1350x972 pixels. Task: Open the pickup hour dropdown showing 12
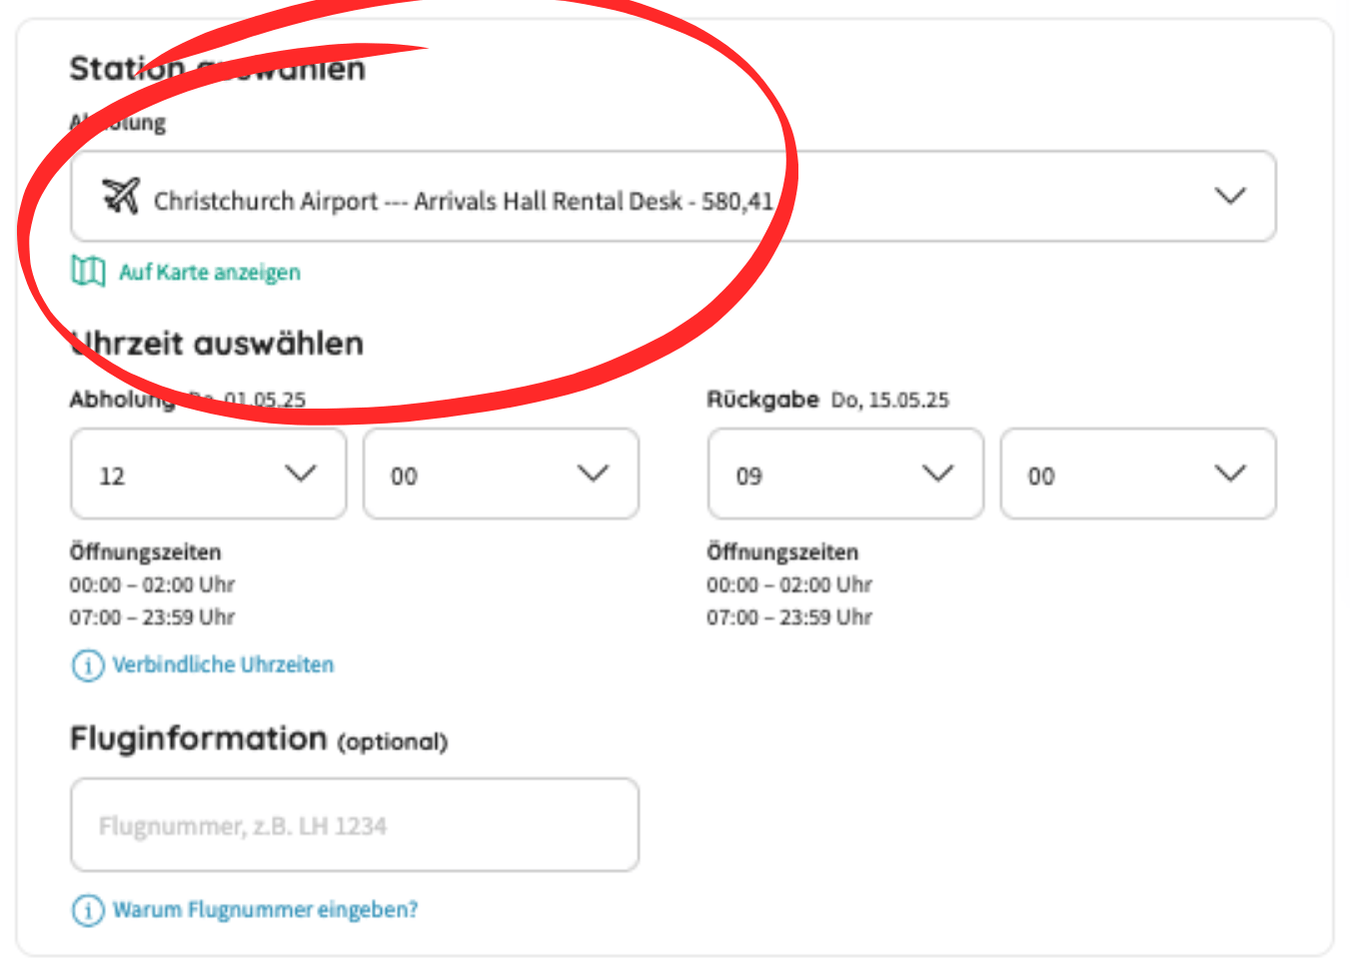[x=208, y=474]
